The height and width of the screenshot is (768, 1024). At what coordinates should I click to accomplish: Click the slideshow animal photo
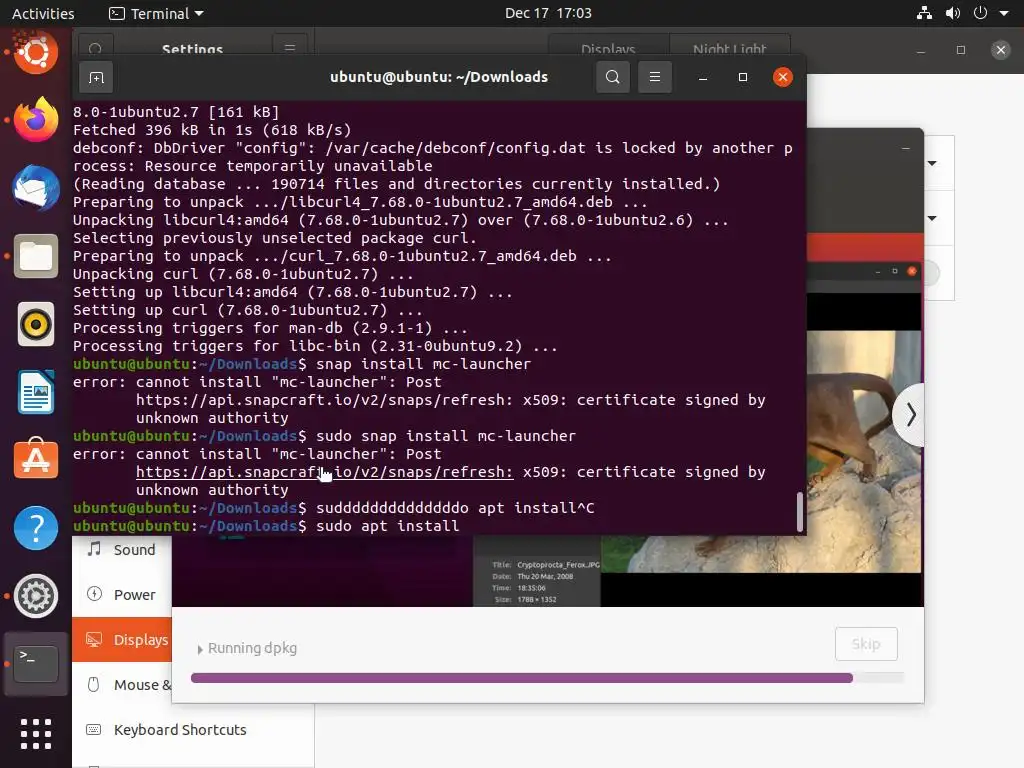(761, 451)
